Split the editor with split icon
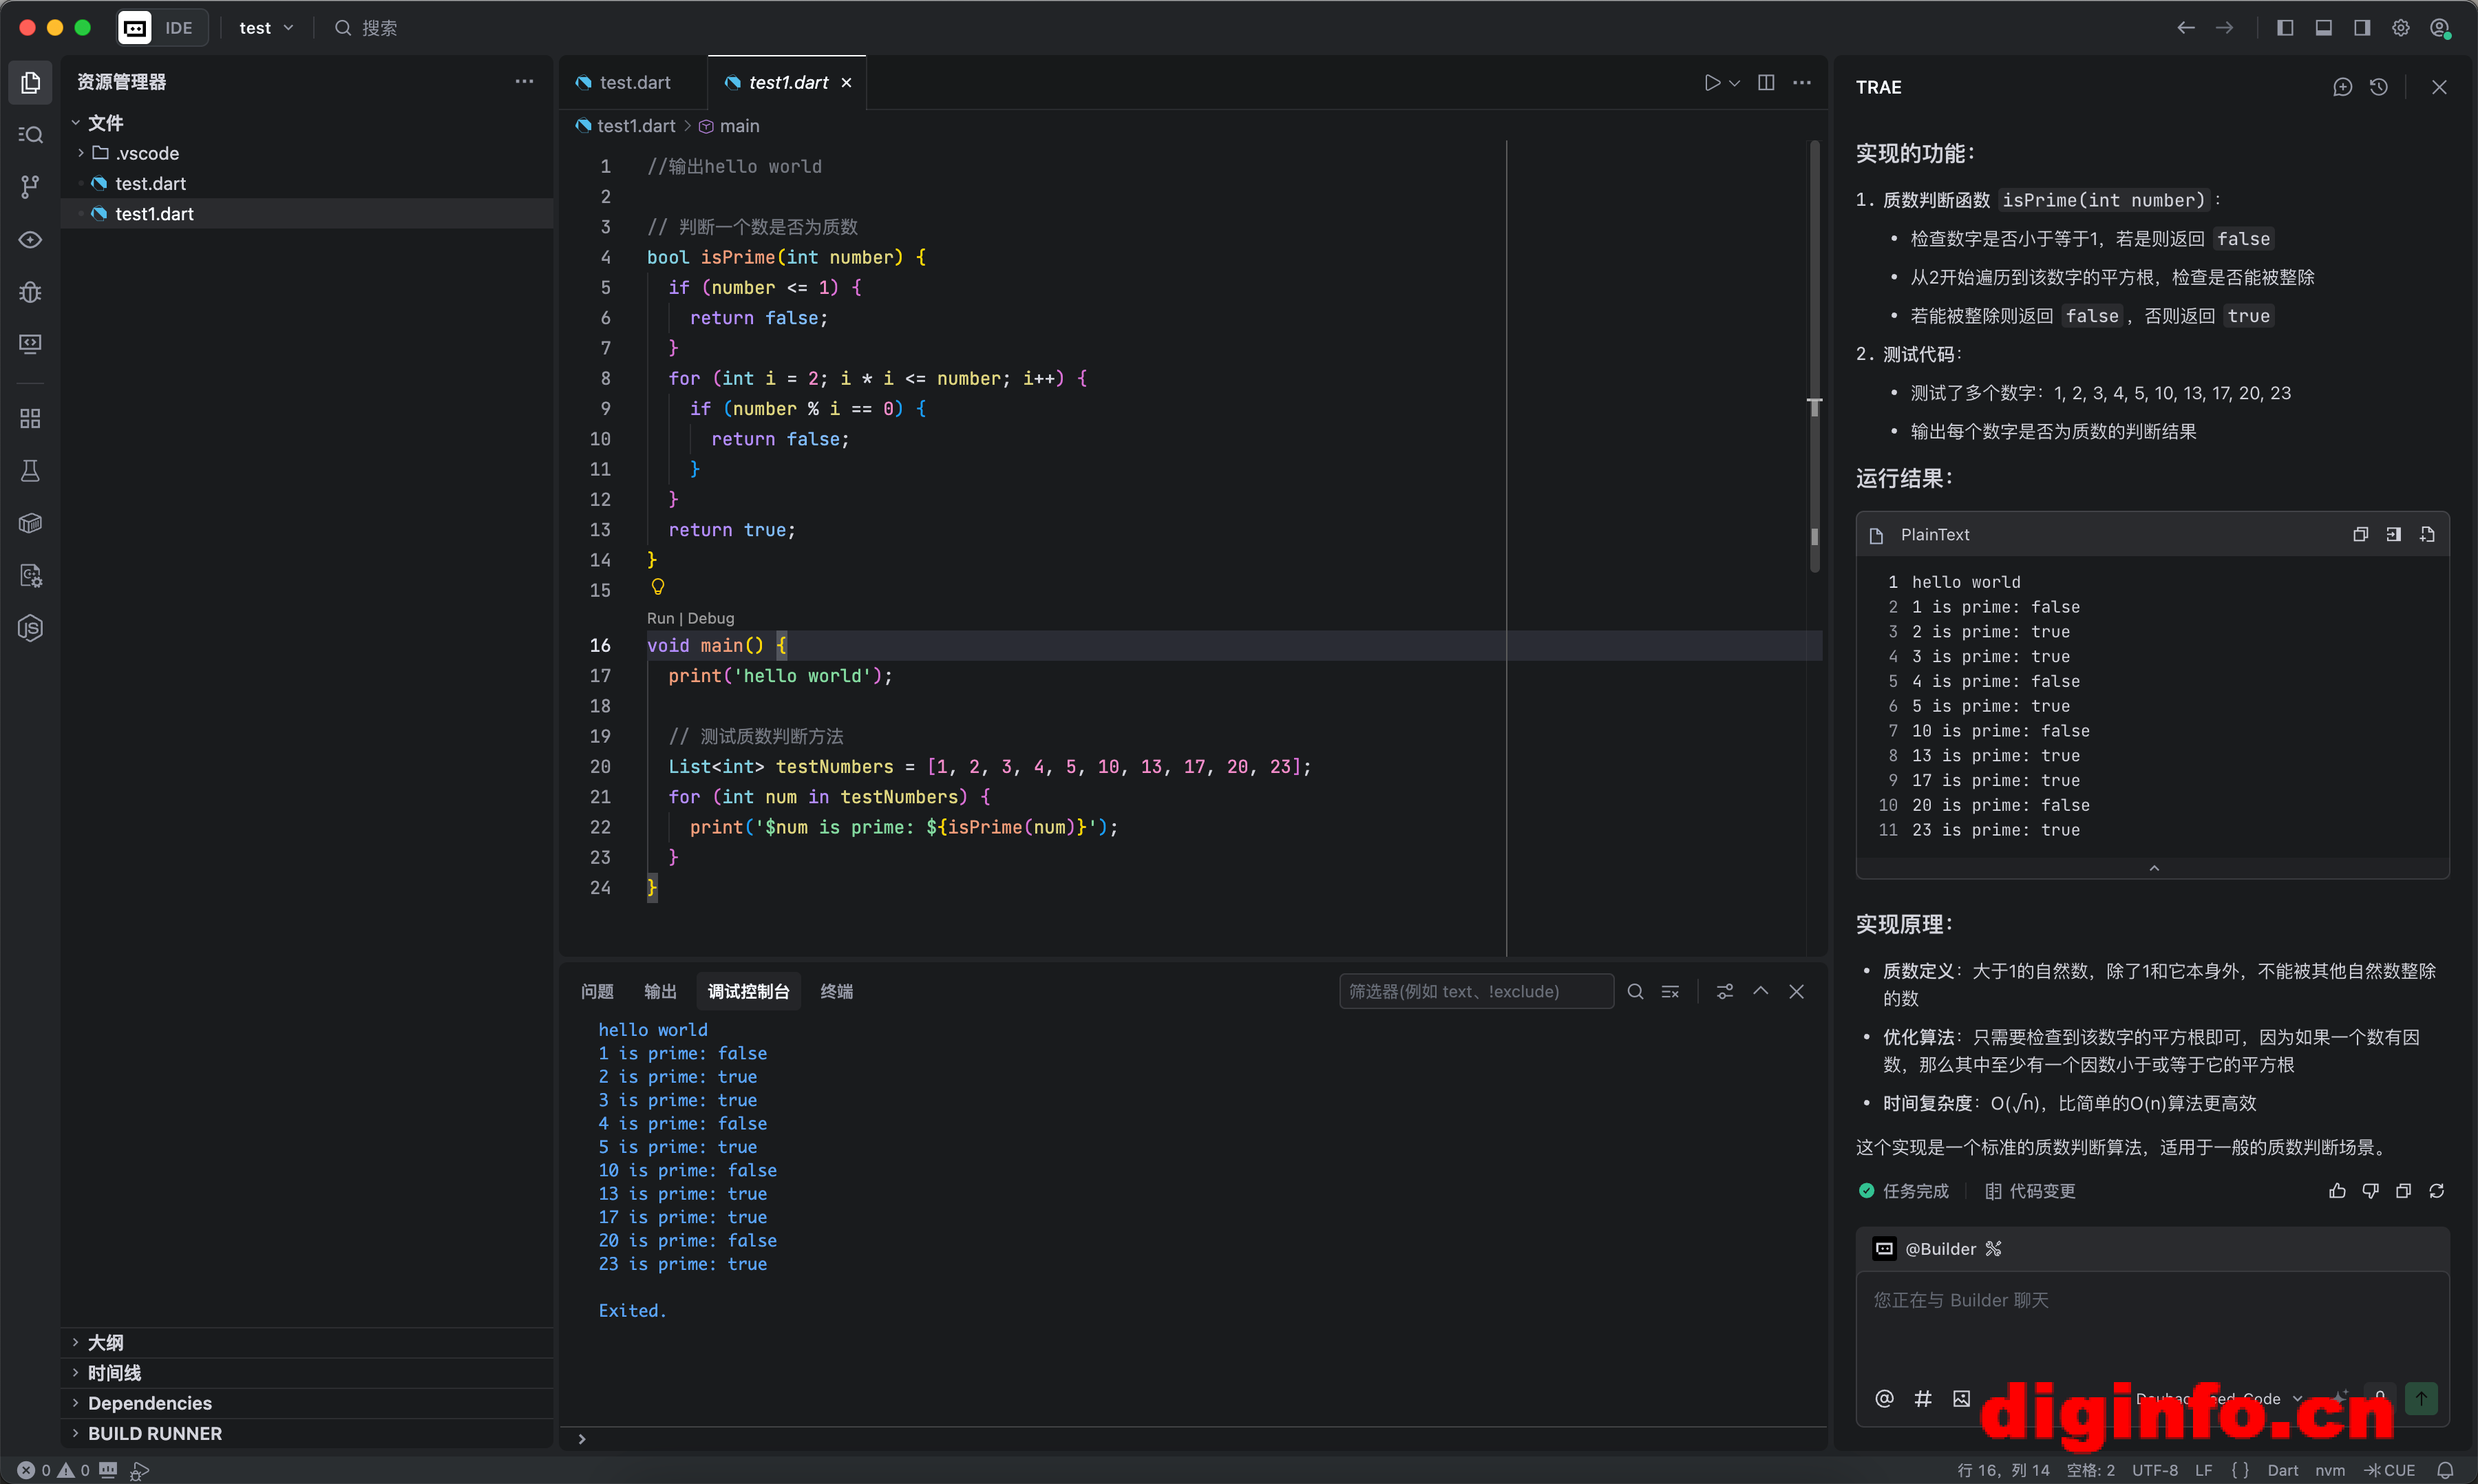This screenshot has height=1484, width=2478. 1766,83
